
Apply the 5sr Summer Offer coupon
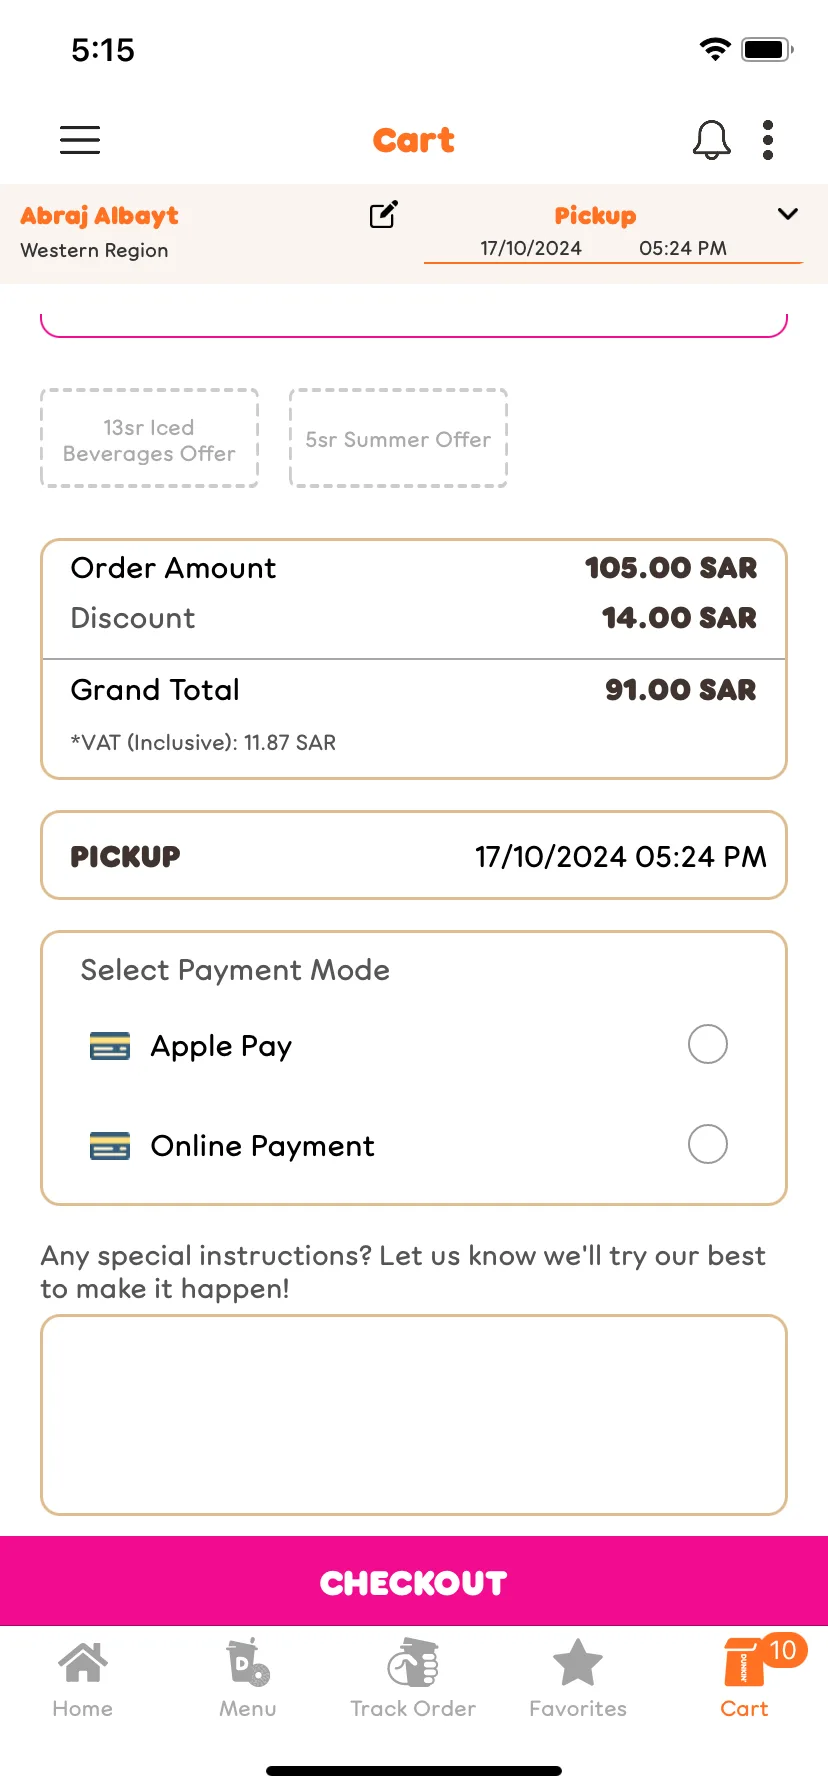(x=398, y=438)
